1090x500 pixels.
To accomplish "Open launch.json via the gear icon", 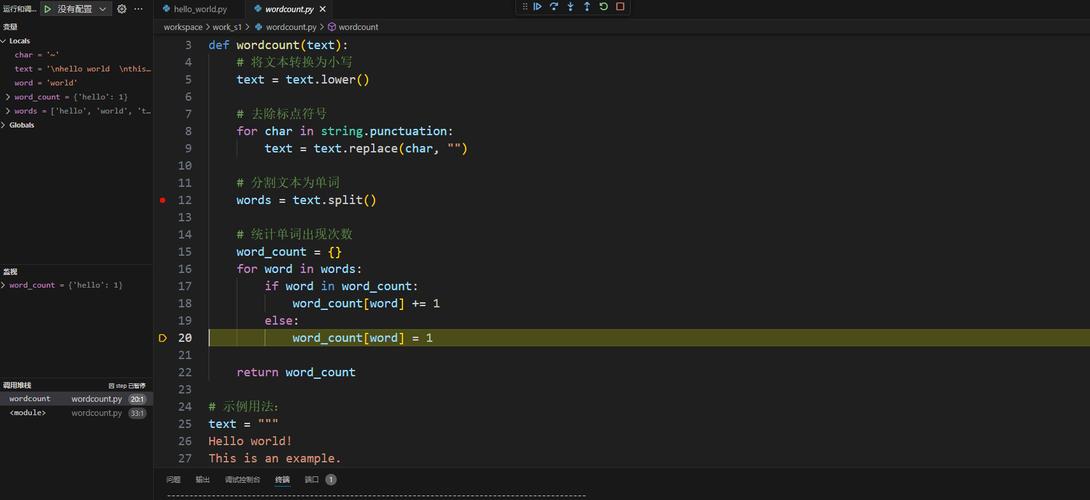I will pos(122,9).
